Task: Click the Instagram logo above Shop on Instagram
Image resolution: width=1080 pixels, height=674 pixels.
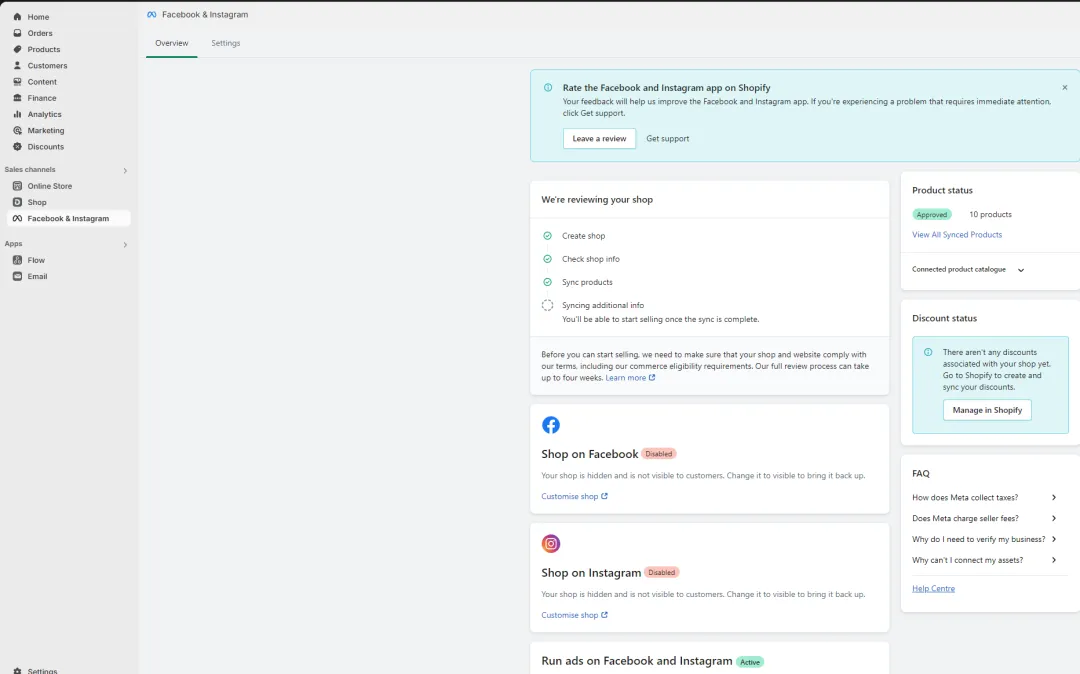Action: click(550, 543)
